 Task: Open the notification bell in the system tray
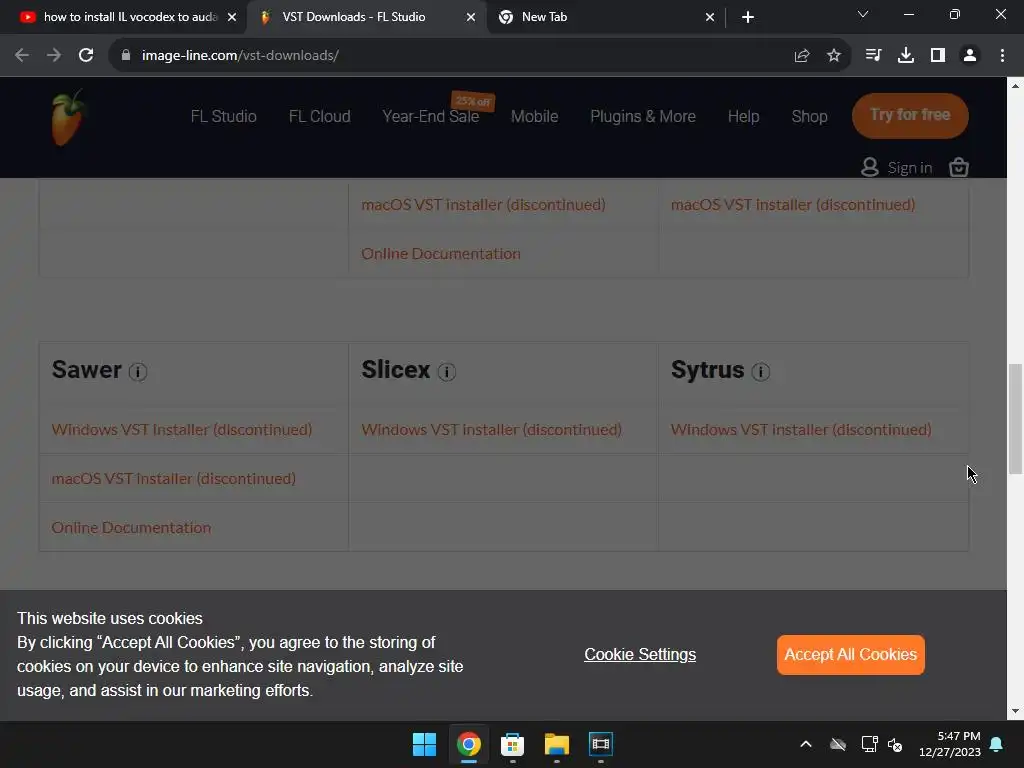(x=996, y=744)
